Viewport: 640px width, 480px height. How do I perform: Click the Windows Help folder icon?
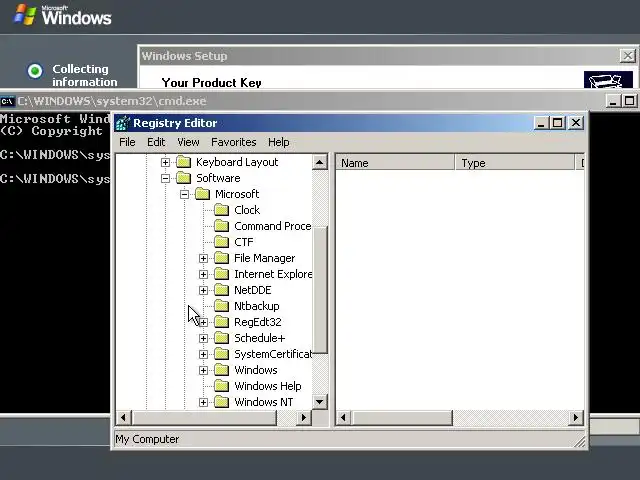222,386
